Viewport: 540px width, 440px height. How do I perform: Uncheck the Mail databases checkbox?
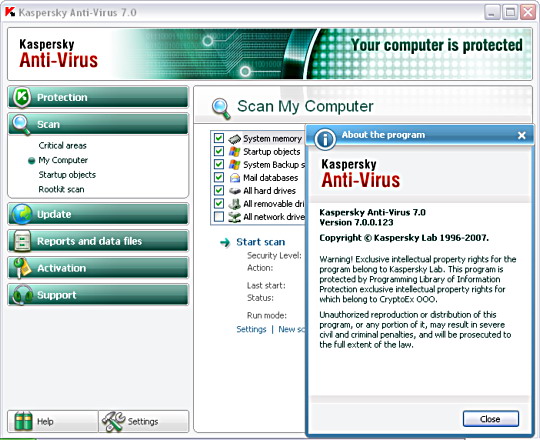(219, 177)
